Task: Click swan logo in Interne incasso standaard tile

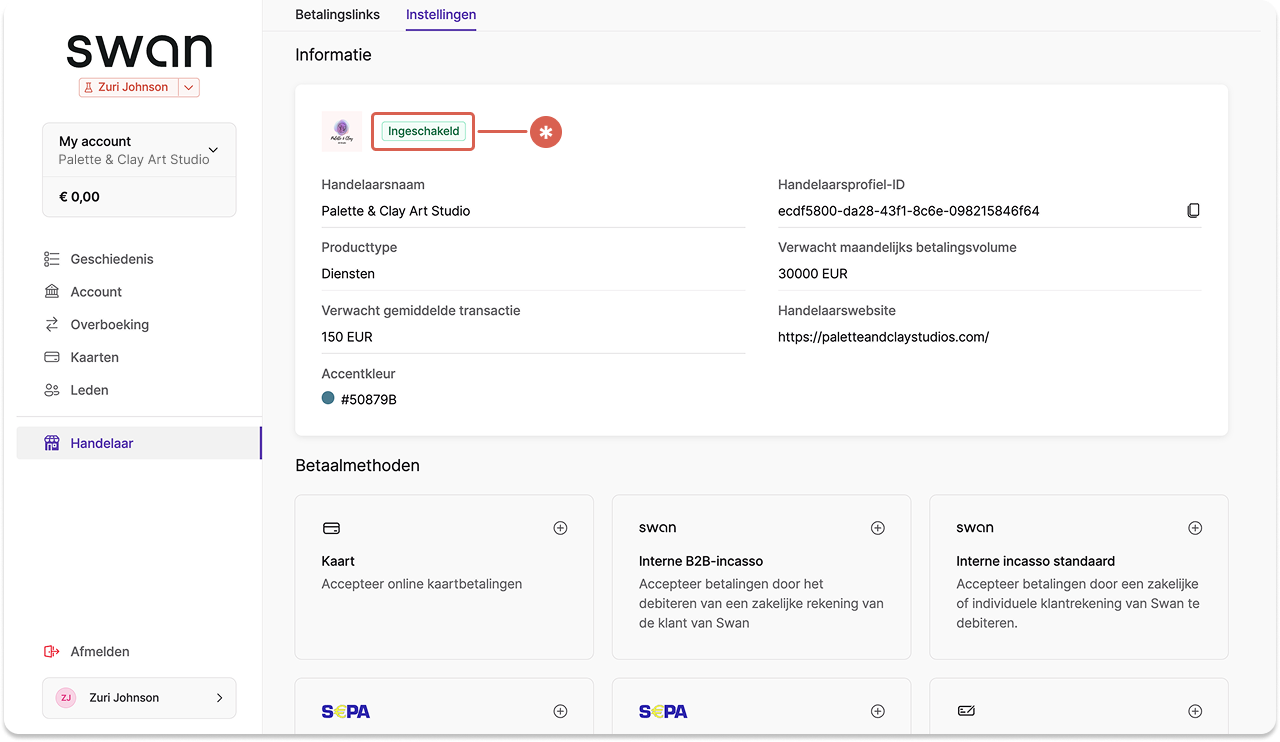Action: 975,528
